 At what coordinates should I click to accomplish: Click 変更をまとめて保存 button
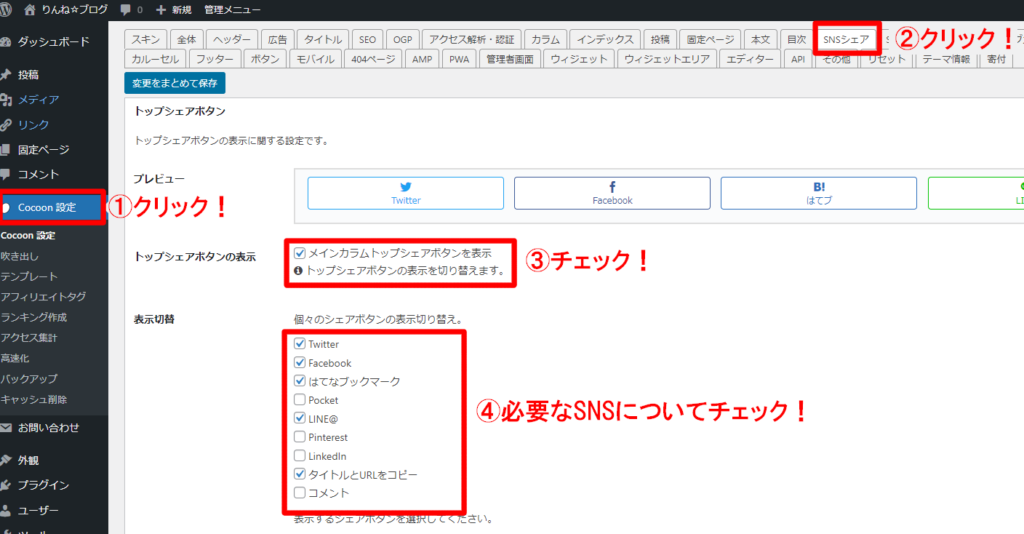[175, 83]
